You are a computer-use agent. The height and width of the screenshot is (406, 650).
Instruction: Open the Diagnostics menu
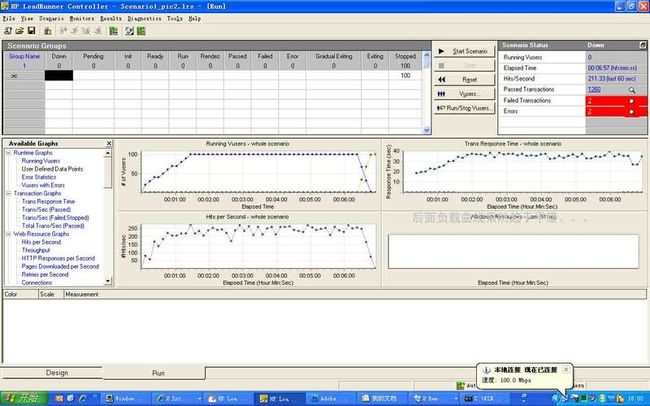coord(144,19)
